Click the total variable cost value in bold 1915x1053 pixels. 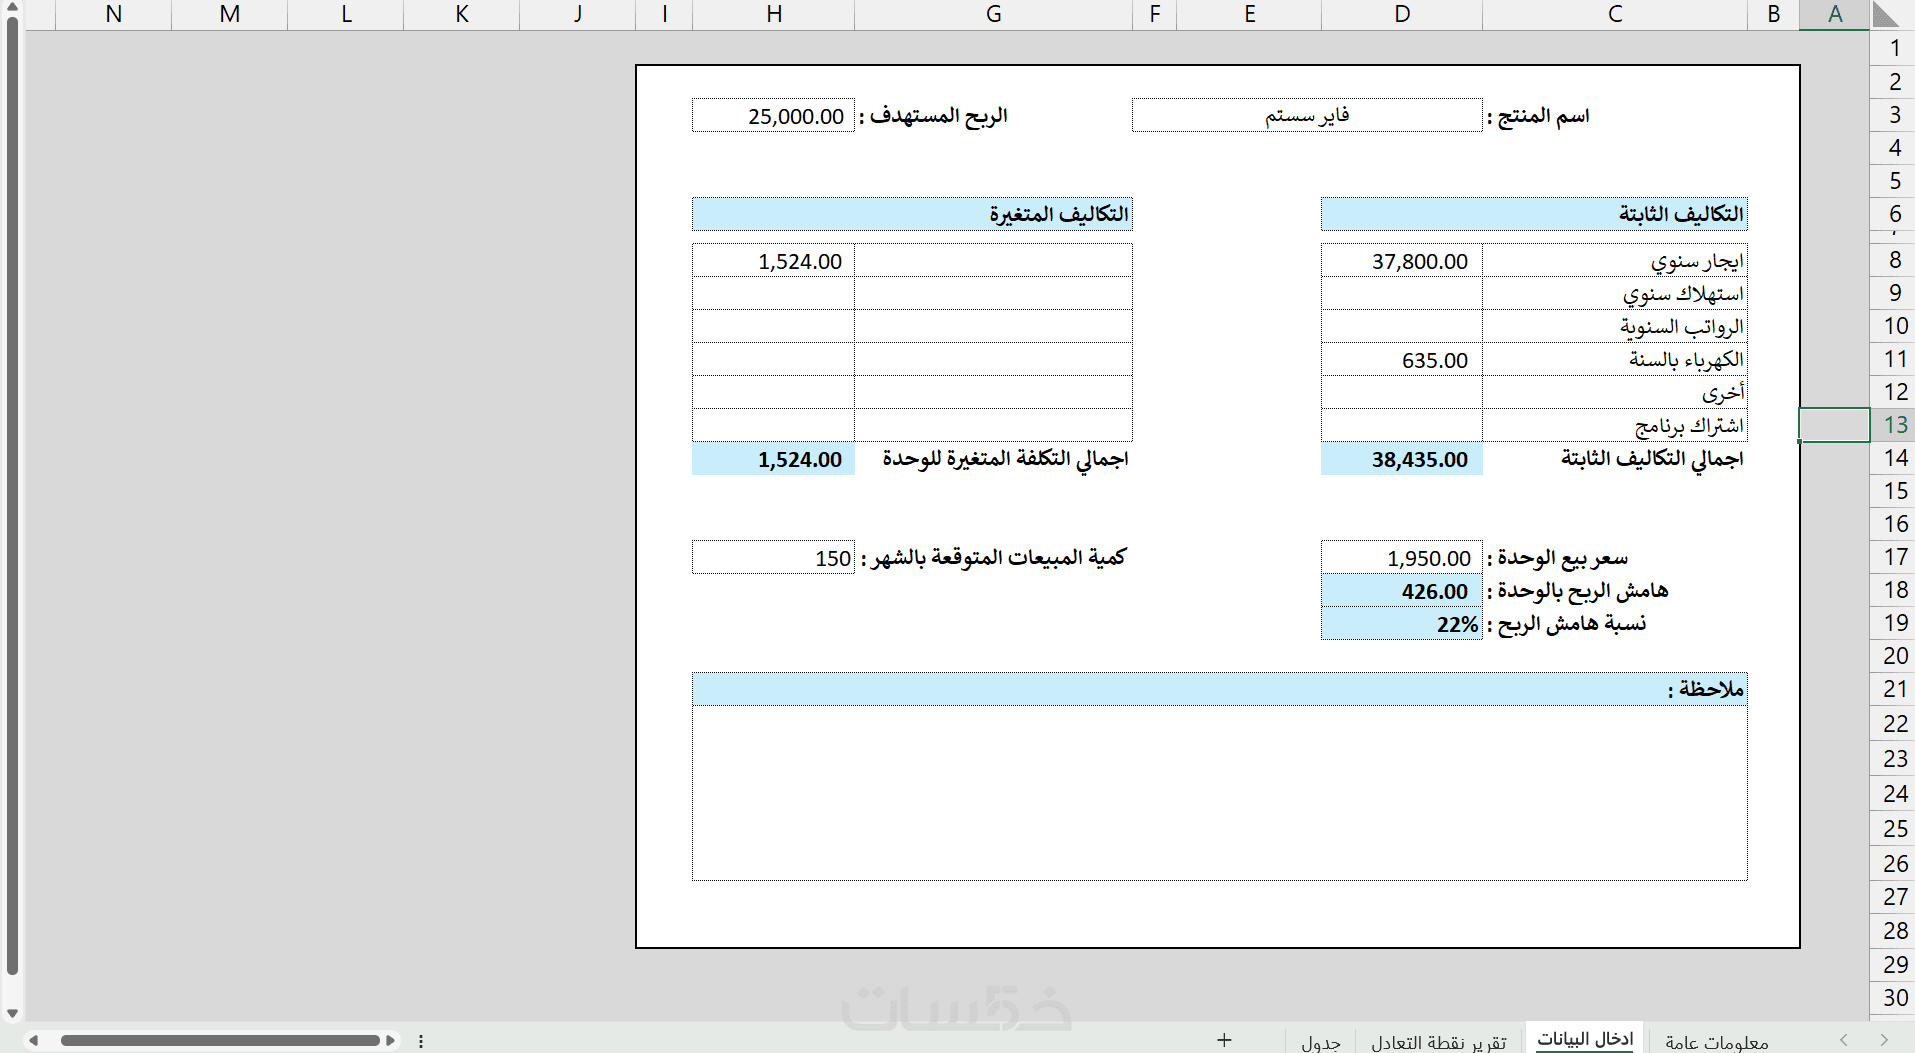coord(773,458)
